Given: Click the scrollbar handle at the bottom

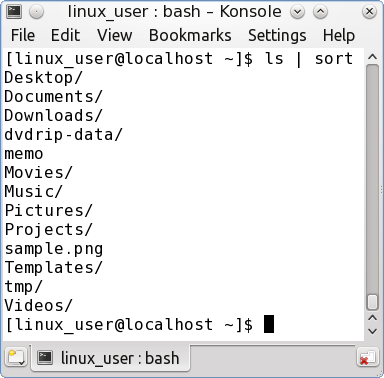Looking at the screenshot, I should [372, 302].
